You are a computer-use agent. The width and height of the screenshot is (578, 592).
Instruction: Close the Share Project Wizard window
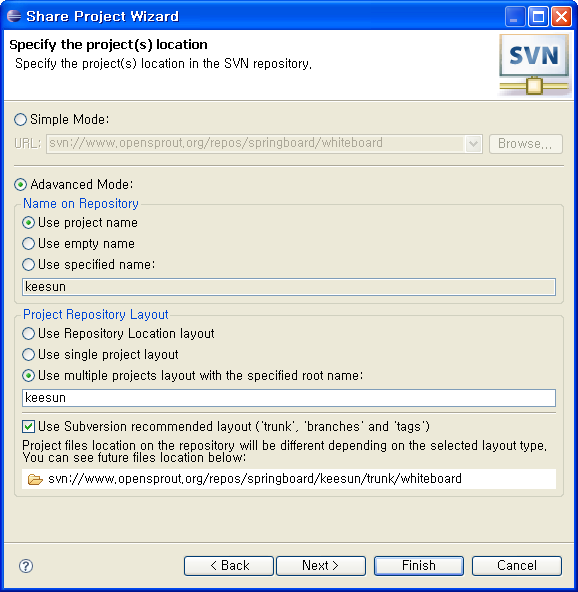(561, 17)
